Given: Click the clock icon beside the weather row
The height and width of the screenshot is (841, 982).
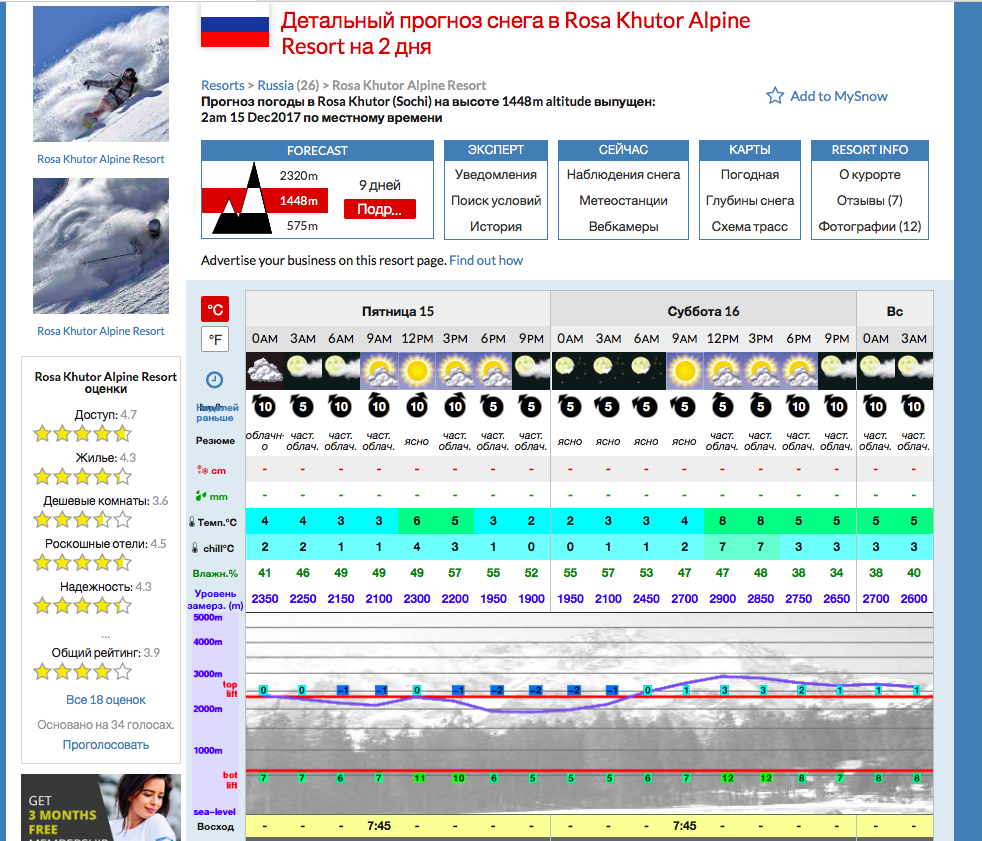Looking at the screenshot, I should tap(214, 379).
